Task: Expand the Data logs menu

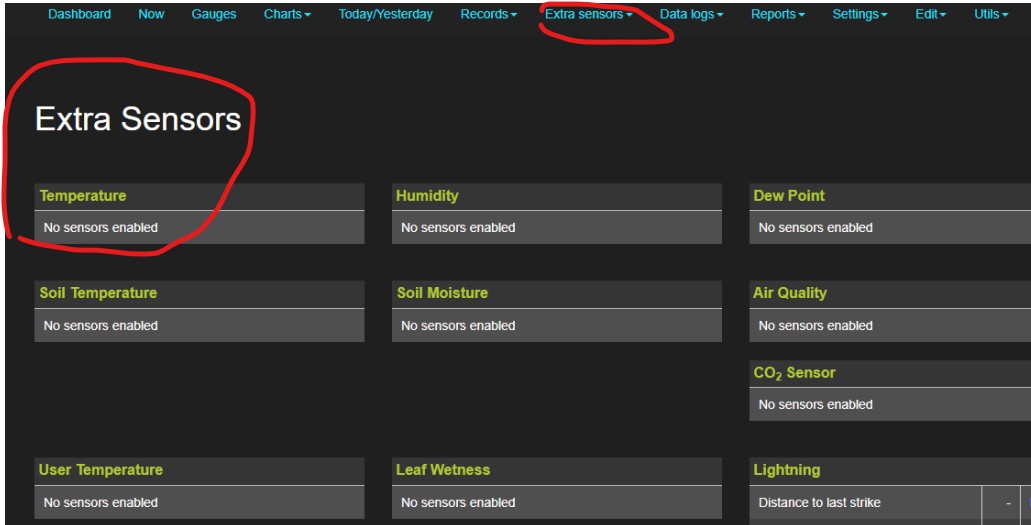Action: pyautogui.click(x=691, y=15)
